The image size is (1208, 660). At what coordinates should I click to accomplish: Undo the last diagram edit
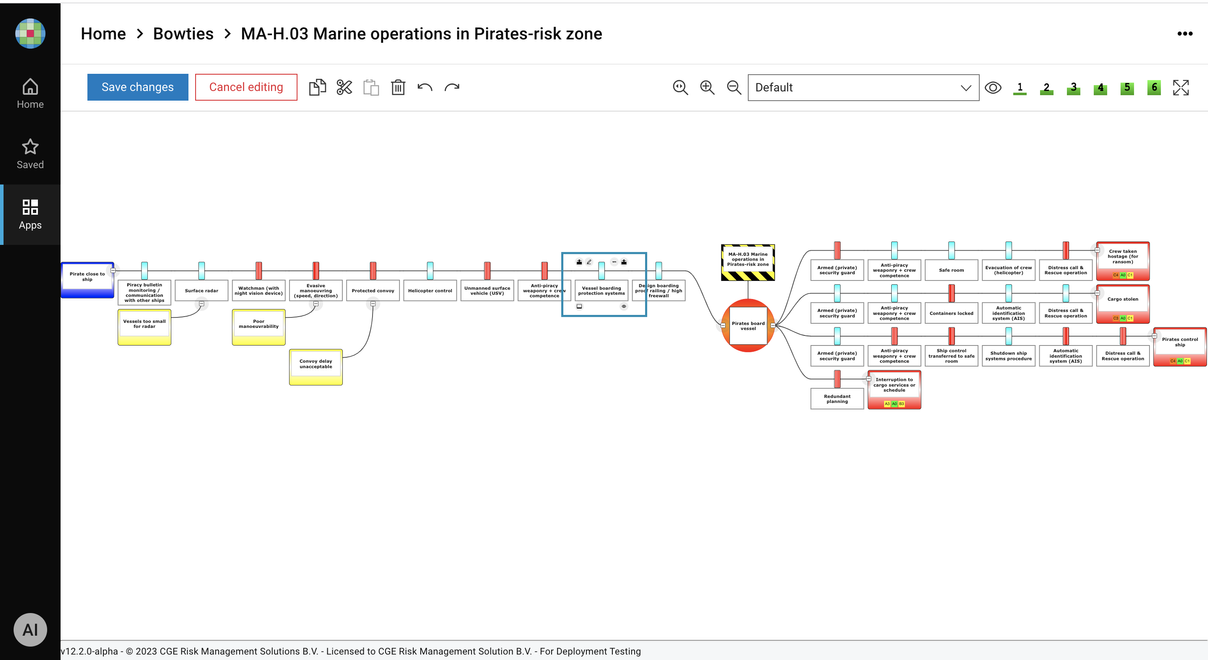(x=425, y=87)
